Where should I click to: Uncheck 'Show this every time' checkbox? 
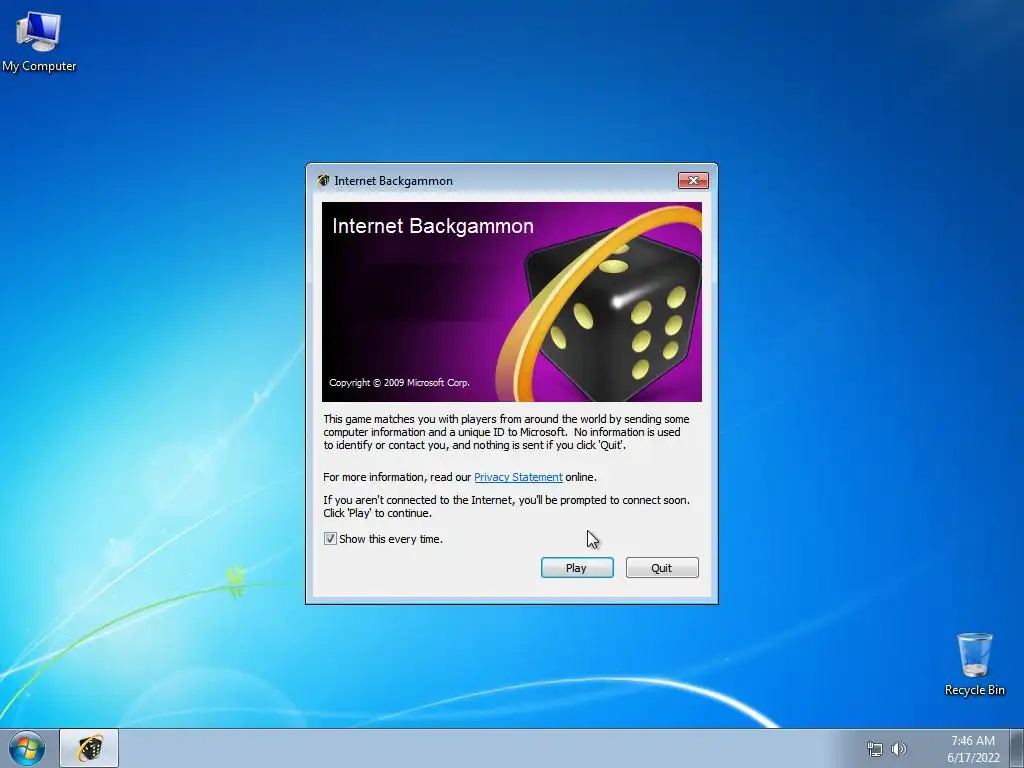pos(330,539)
